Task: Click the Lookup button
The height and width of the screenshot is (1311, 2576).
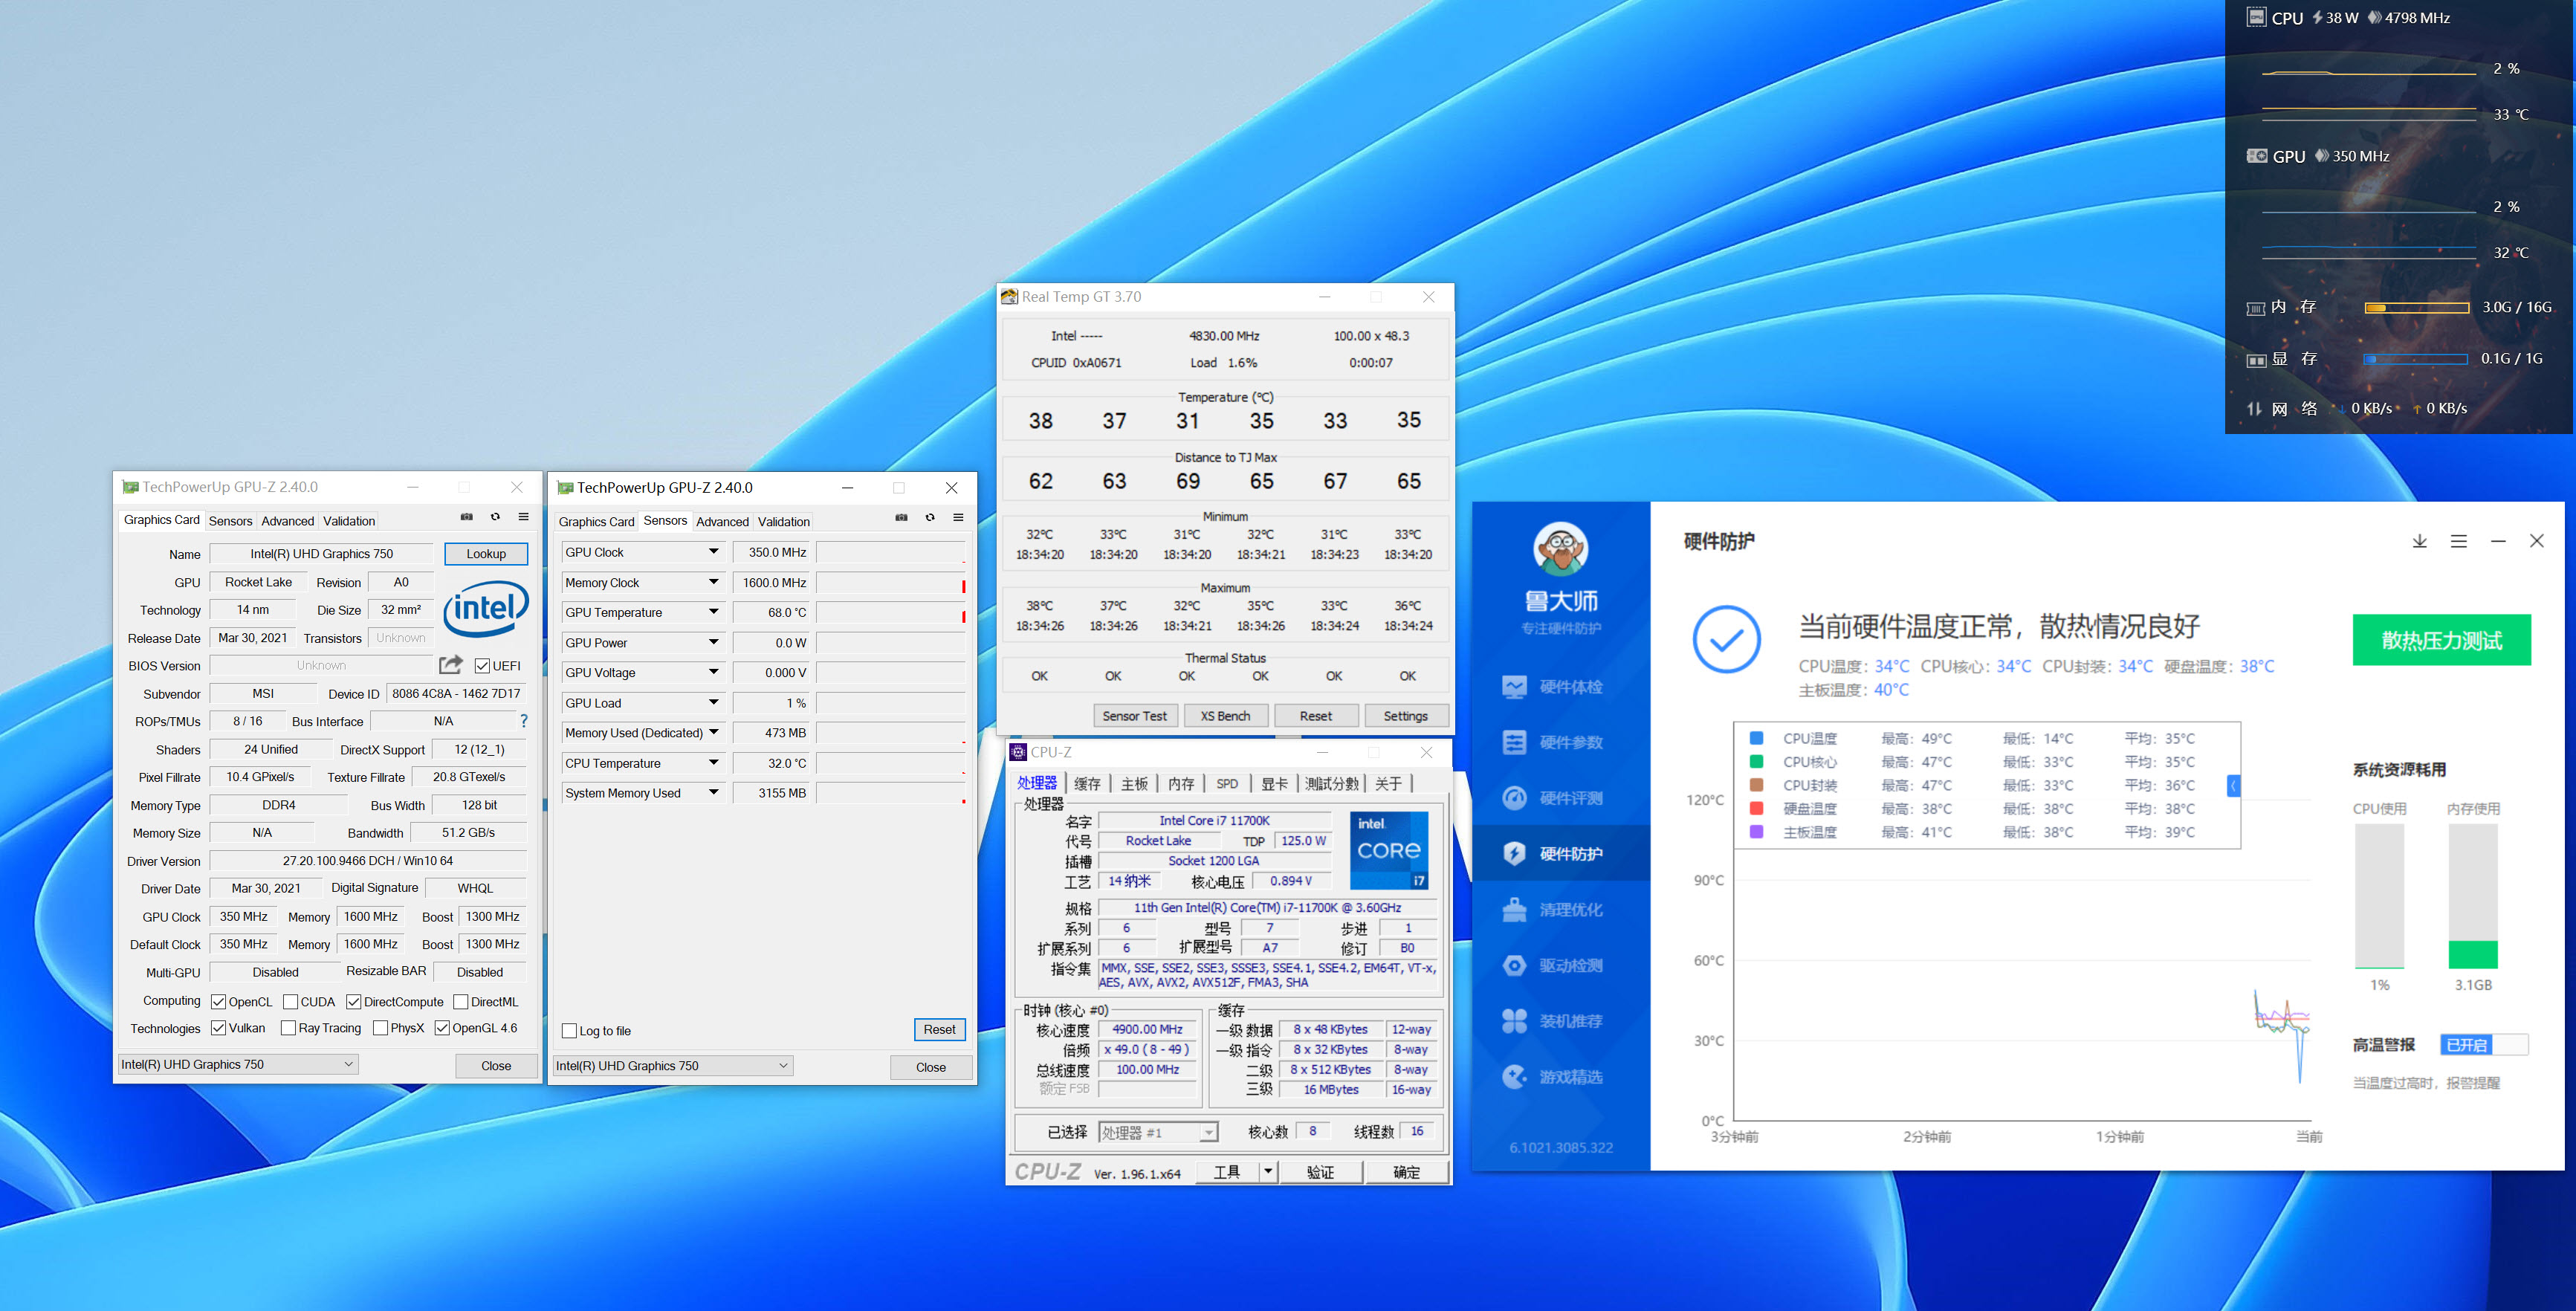Action: pyautogui.click(x=486, y=554)
